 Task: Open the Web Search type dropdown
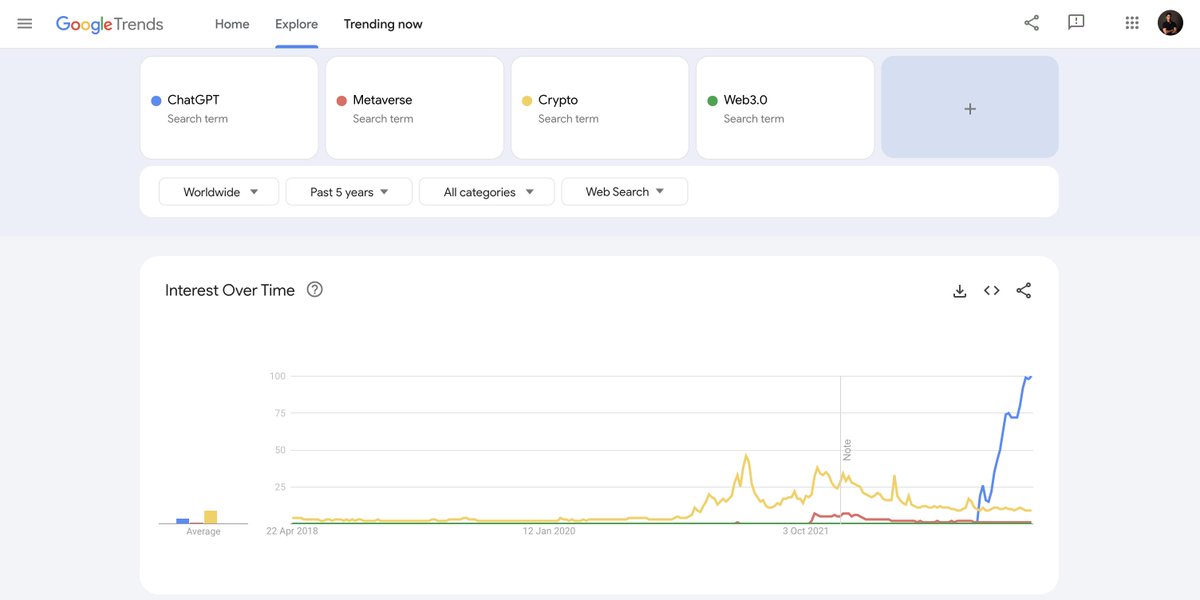(625, 192)
